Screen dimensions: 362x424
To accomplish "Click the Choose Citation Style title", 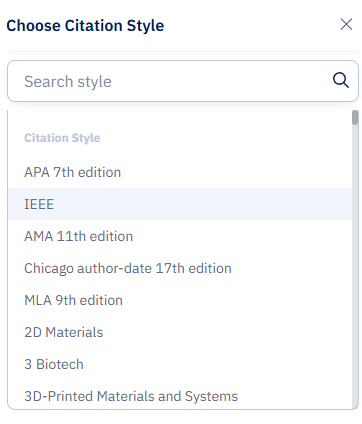I will pyautogui.click(x=85, y=26).
